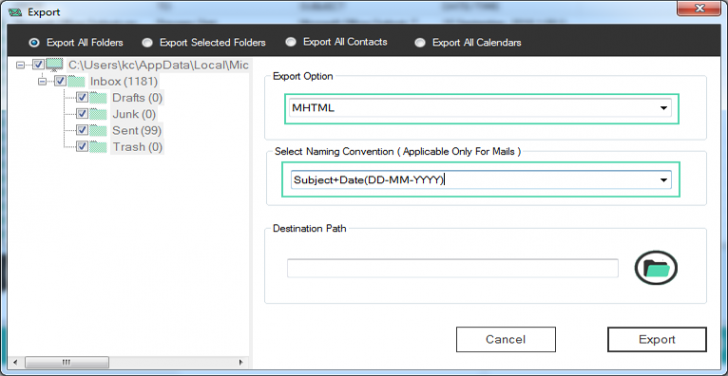Click the Export button
This screenshot has height=376, width=728.
click(x=657, y=340)
